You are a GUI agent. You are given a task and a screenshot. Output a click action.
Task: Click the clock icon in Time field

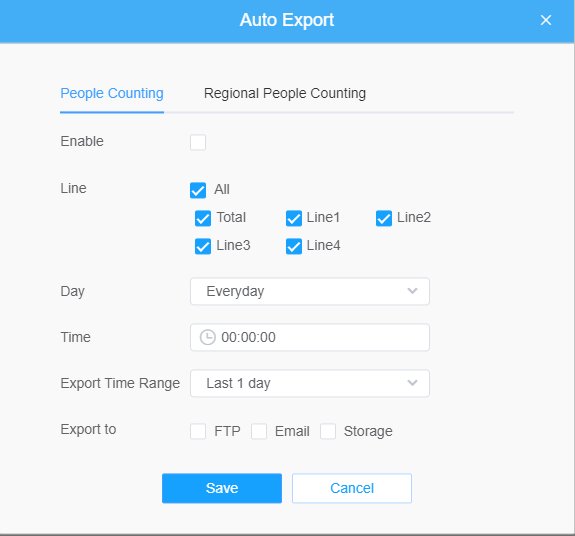click(208, 337)
